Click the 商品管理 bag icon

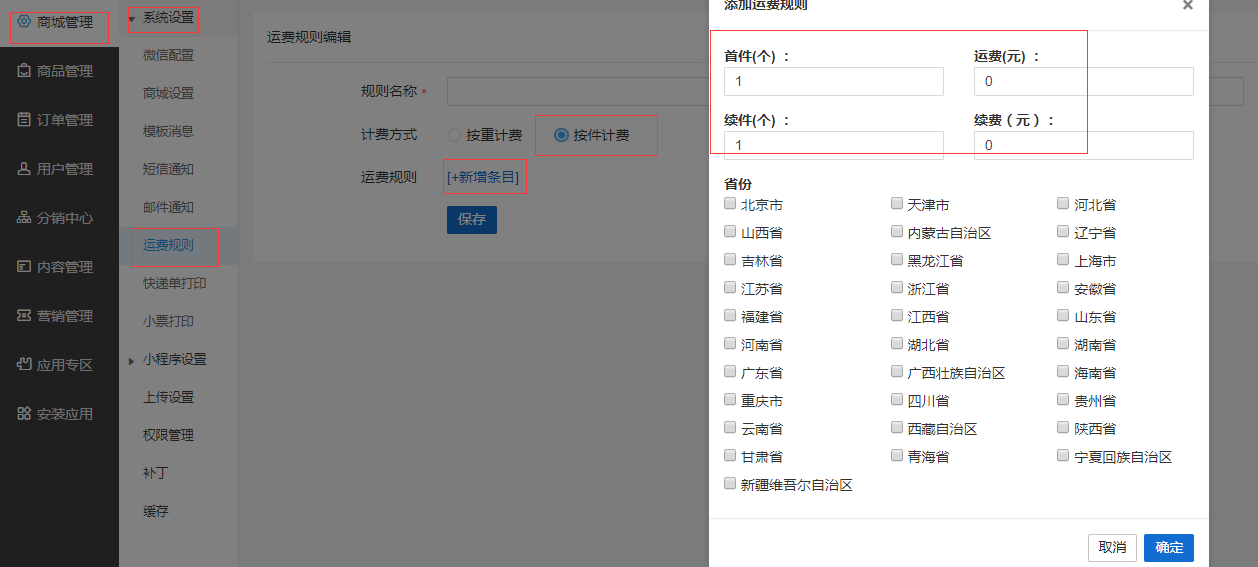click(x=25, y=71)
